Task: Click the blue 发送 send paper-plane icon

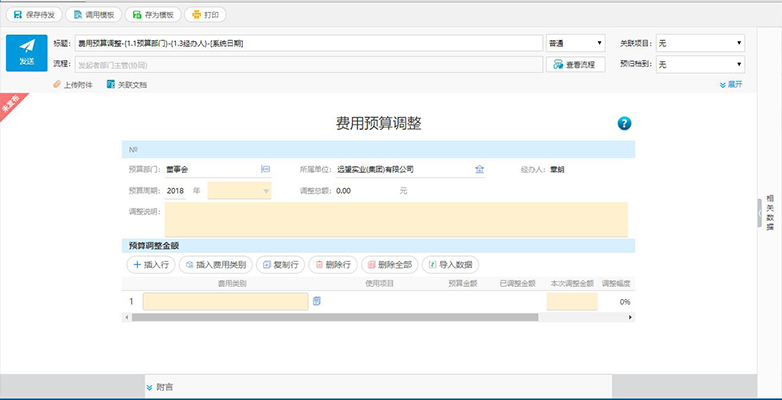Action: [27, 53]
